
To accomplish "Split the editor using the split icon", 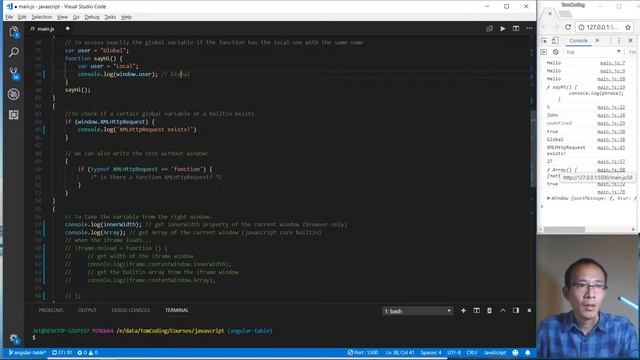I will (x=516, y=29).
